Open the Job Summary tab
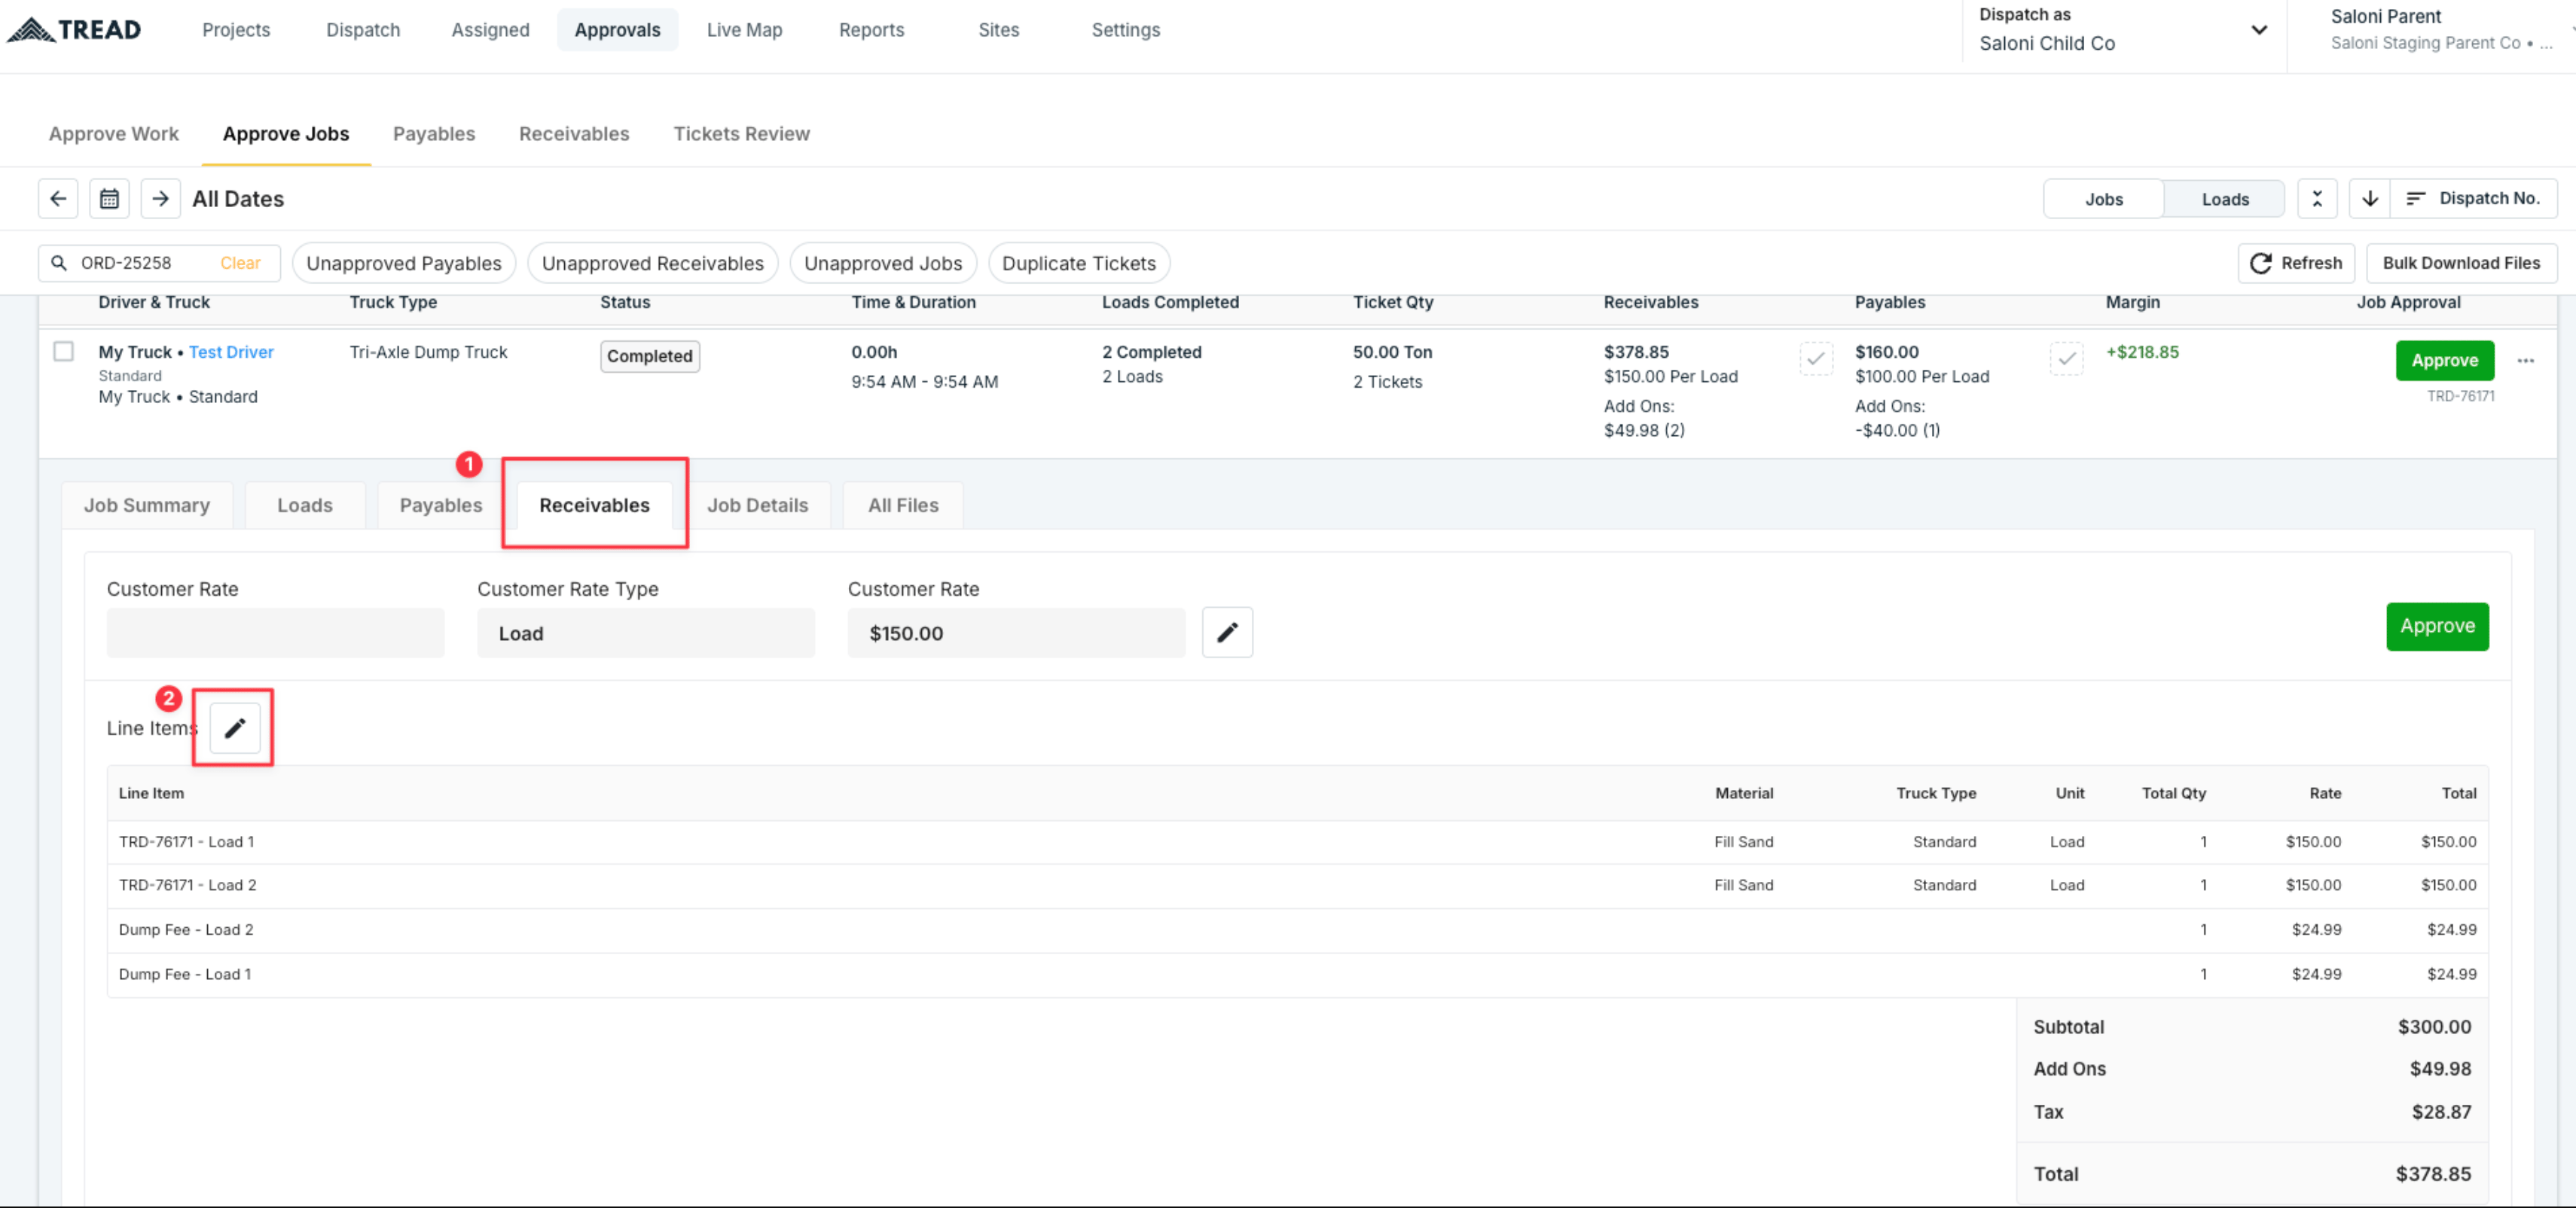This screenshot has height=1208, width=2576. (147, 505)
